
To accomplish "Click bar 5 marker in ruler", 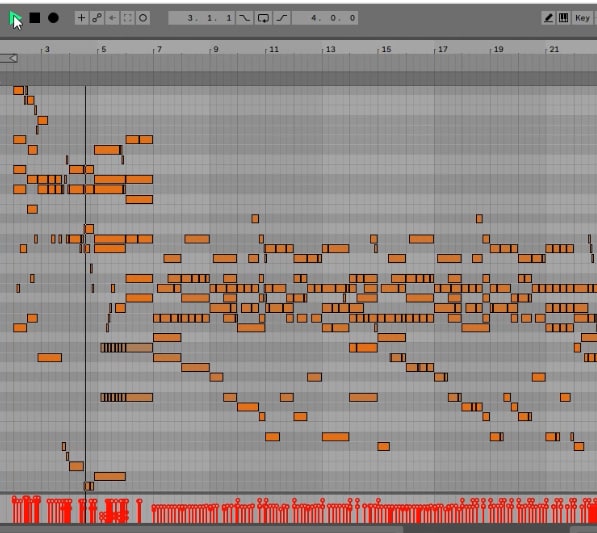I will pos(104,49).
